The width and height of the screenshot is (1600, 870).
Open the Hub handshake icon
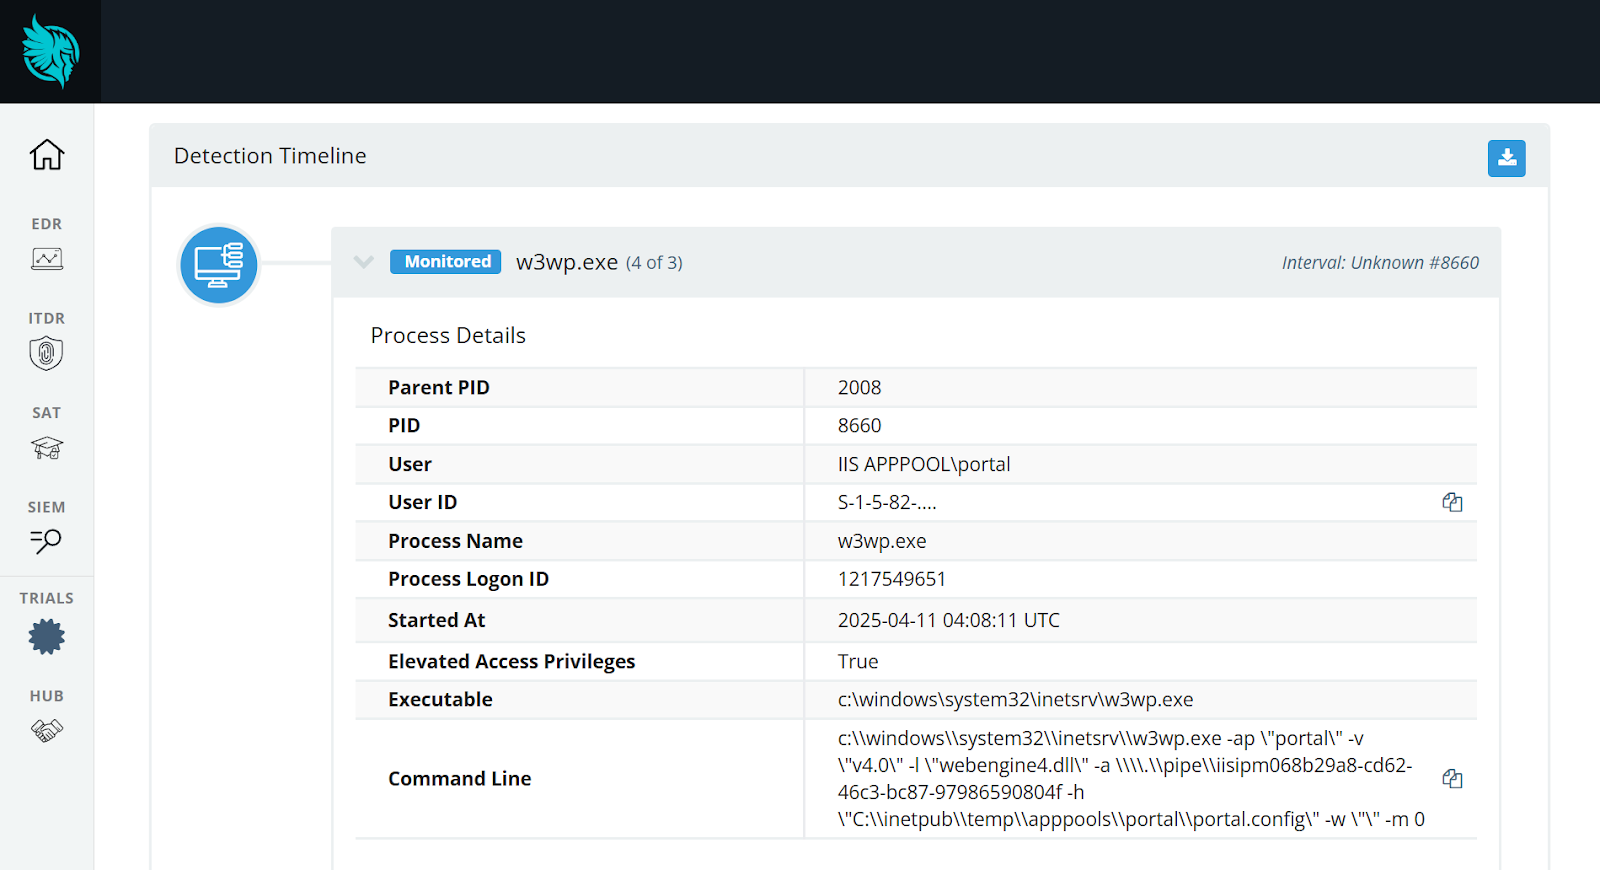click(x=47, y=731)
